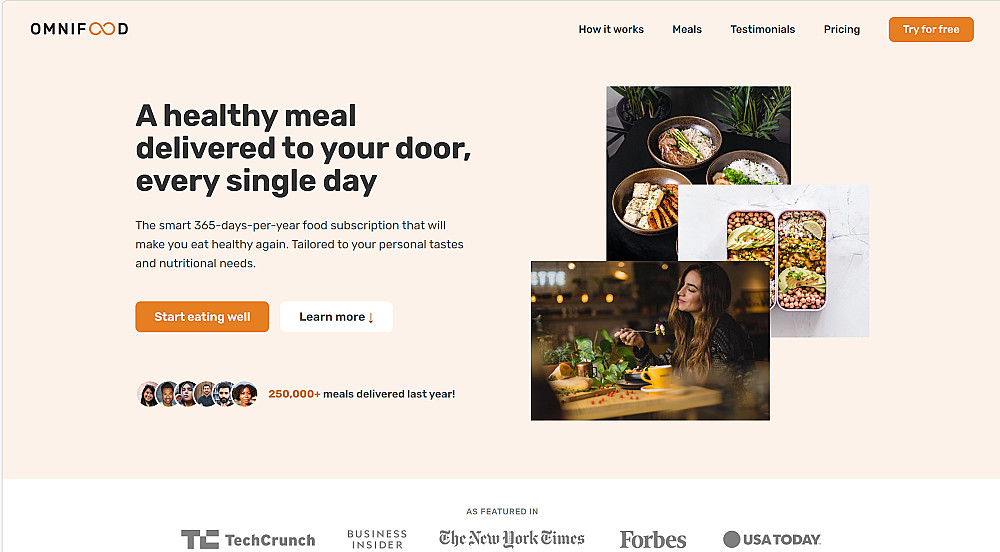Click first customer avatar photo

tap(148, 394)
